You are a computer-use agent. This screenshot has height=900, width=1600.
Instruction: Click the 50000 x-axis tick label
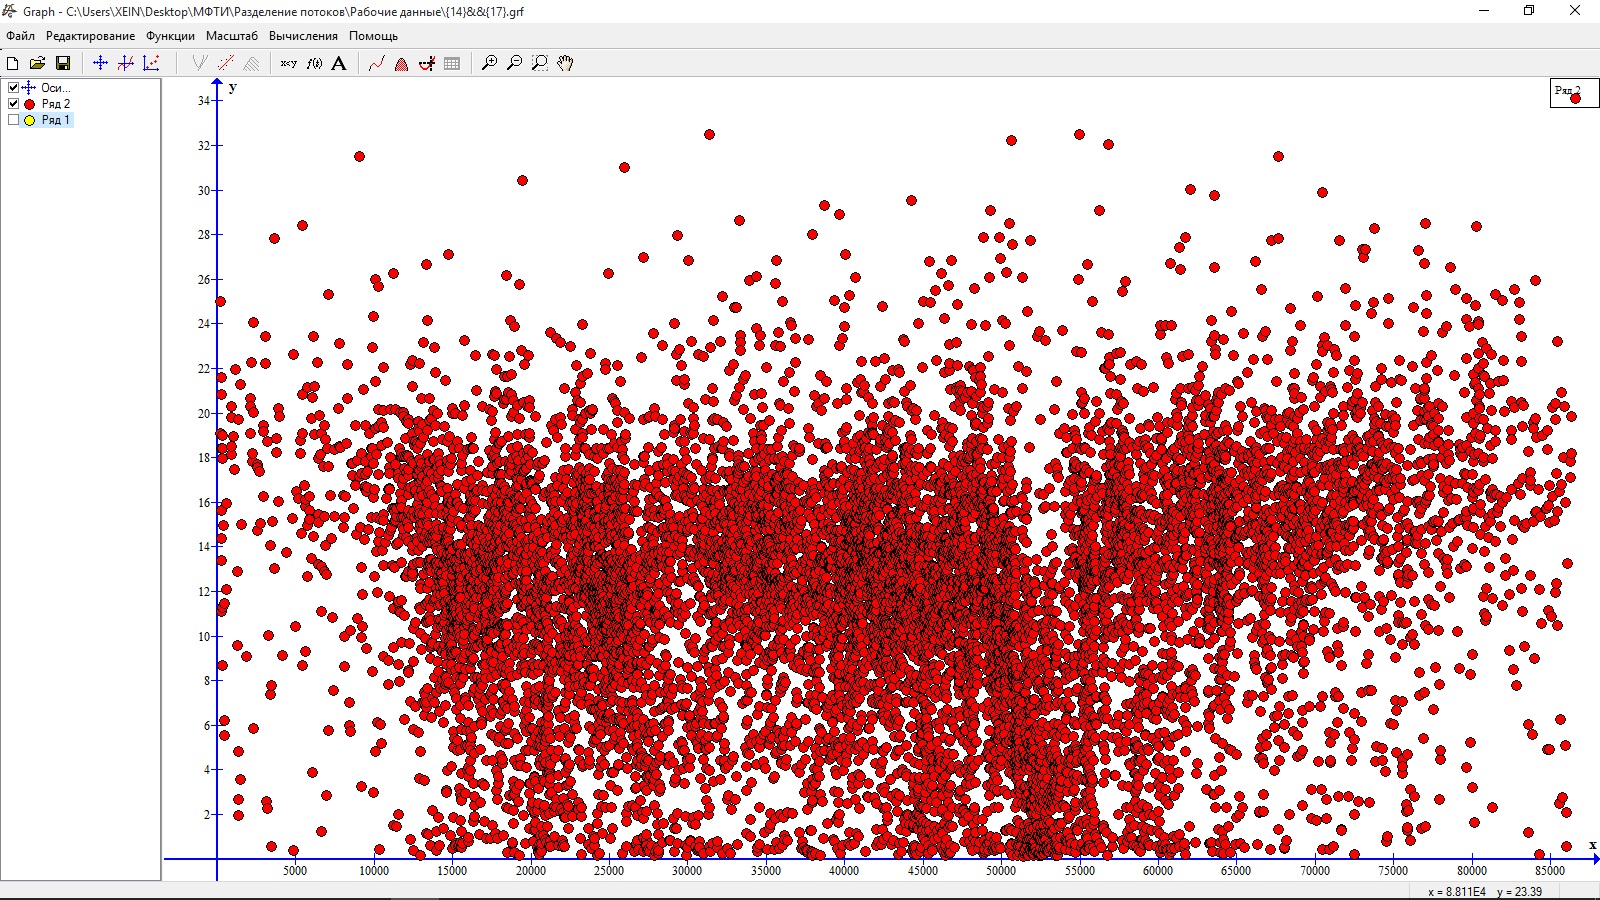pos(1001,871)
